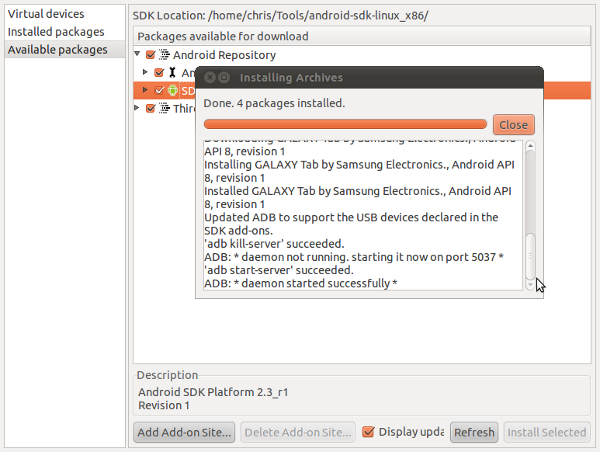
Task: Expand the highlighted SDK Platform row
Action: [146, 90]
